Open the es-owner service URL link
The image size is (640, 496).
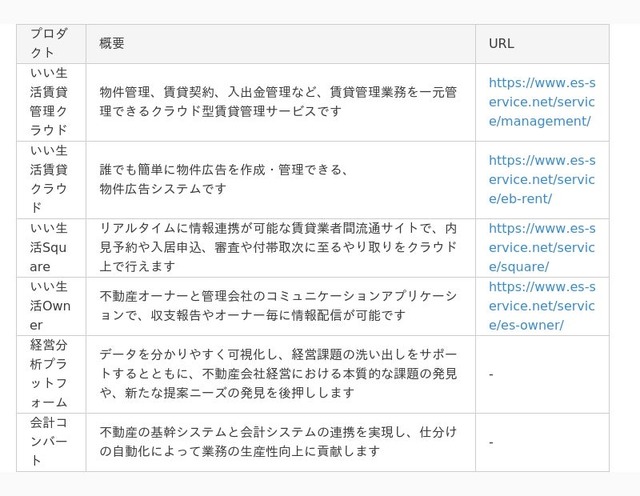(x=542, y=306)
